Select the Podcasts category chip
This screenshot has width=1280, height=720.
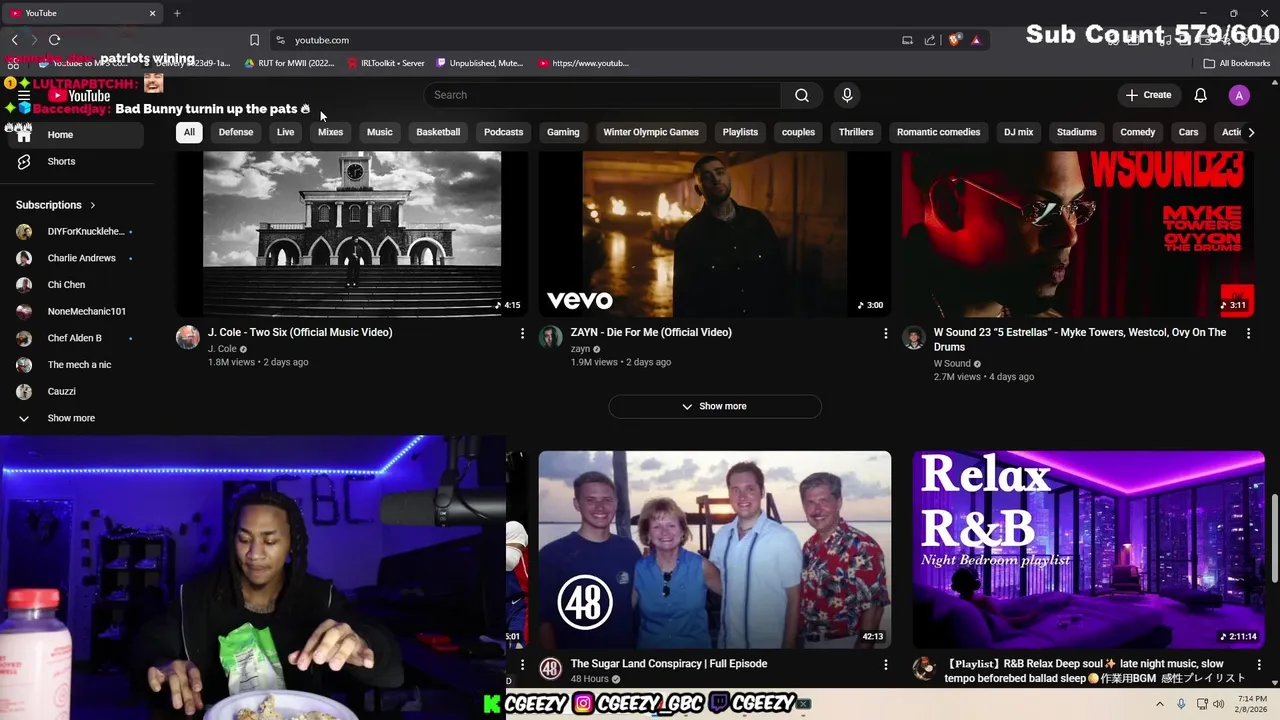coord(503,132)
